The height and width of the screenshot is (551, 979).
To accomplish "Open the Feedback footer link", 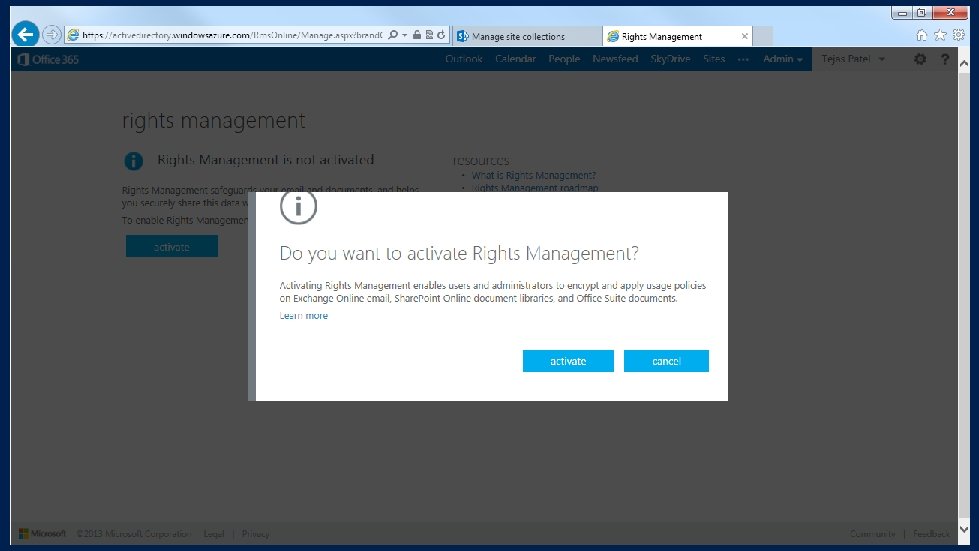I will [x=931, y=534].
